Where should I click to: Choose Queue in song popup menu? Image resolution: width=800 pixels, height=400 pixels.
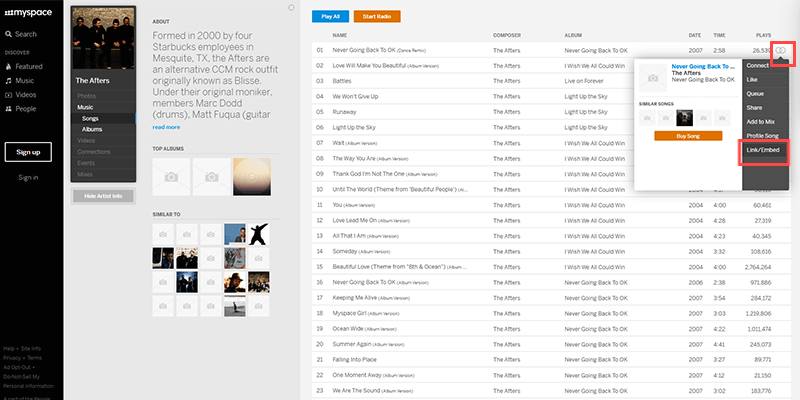(x=755, y=94)
